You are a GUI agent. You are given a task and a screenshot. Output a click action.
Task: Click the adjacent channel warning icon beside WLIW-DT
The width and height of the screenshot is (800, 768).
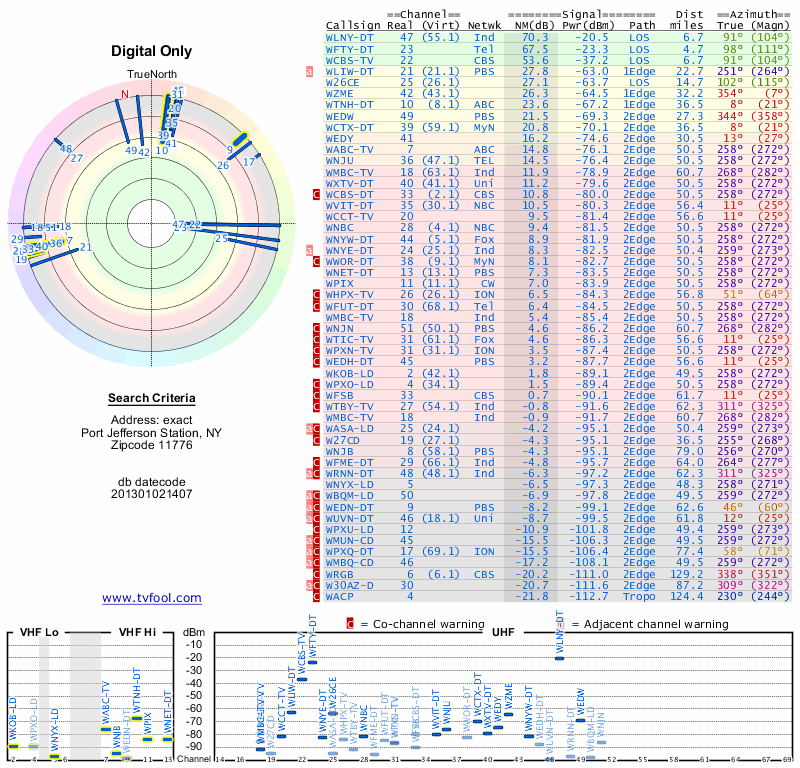[x=309, y=71]
